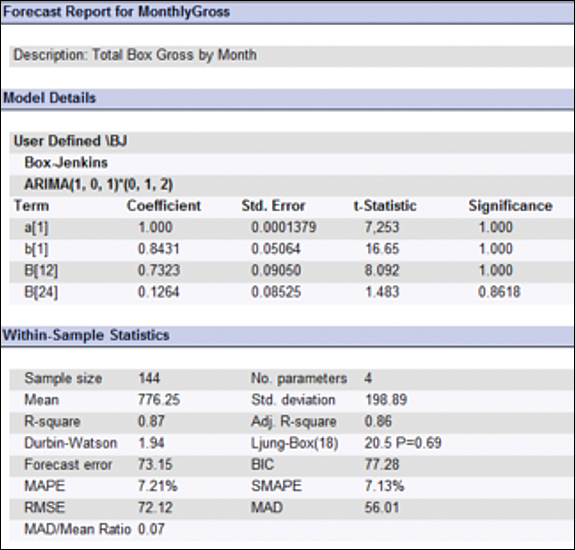Image resolution: width=575 pixels, height=550 pixels.
Task: Click the MAPE value 7.21%
Action: point(158,486)
